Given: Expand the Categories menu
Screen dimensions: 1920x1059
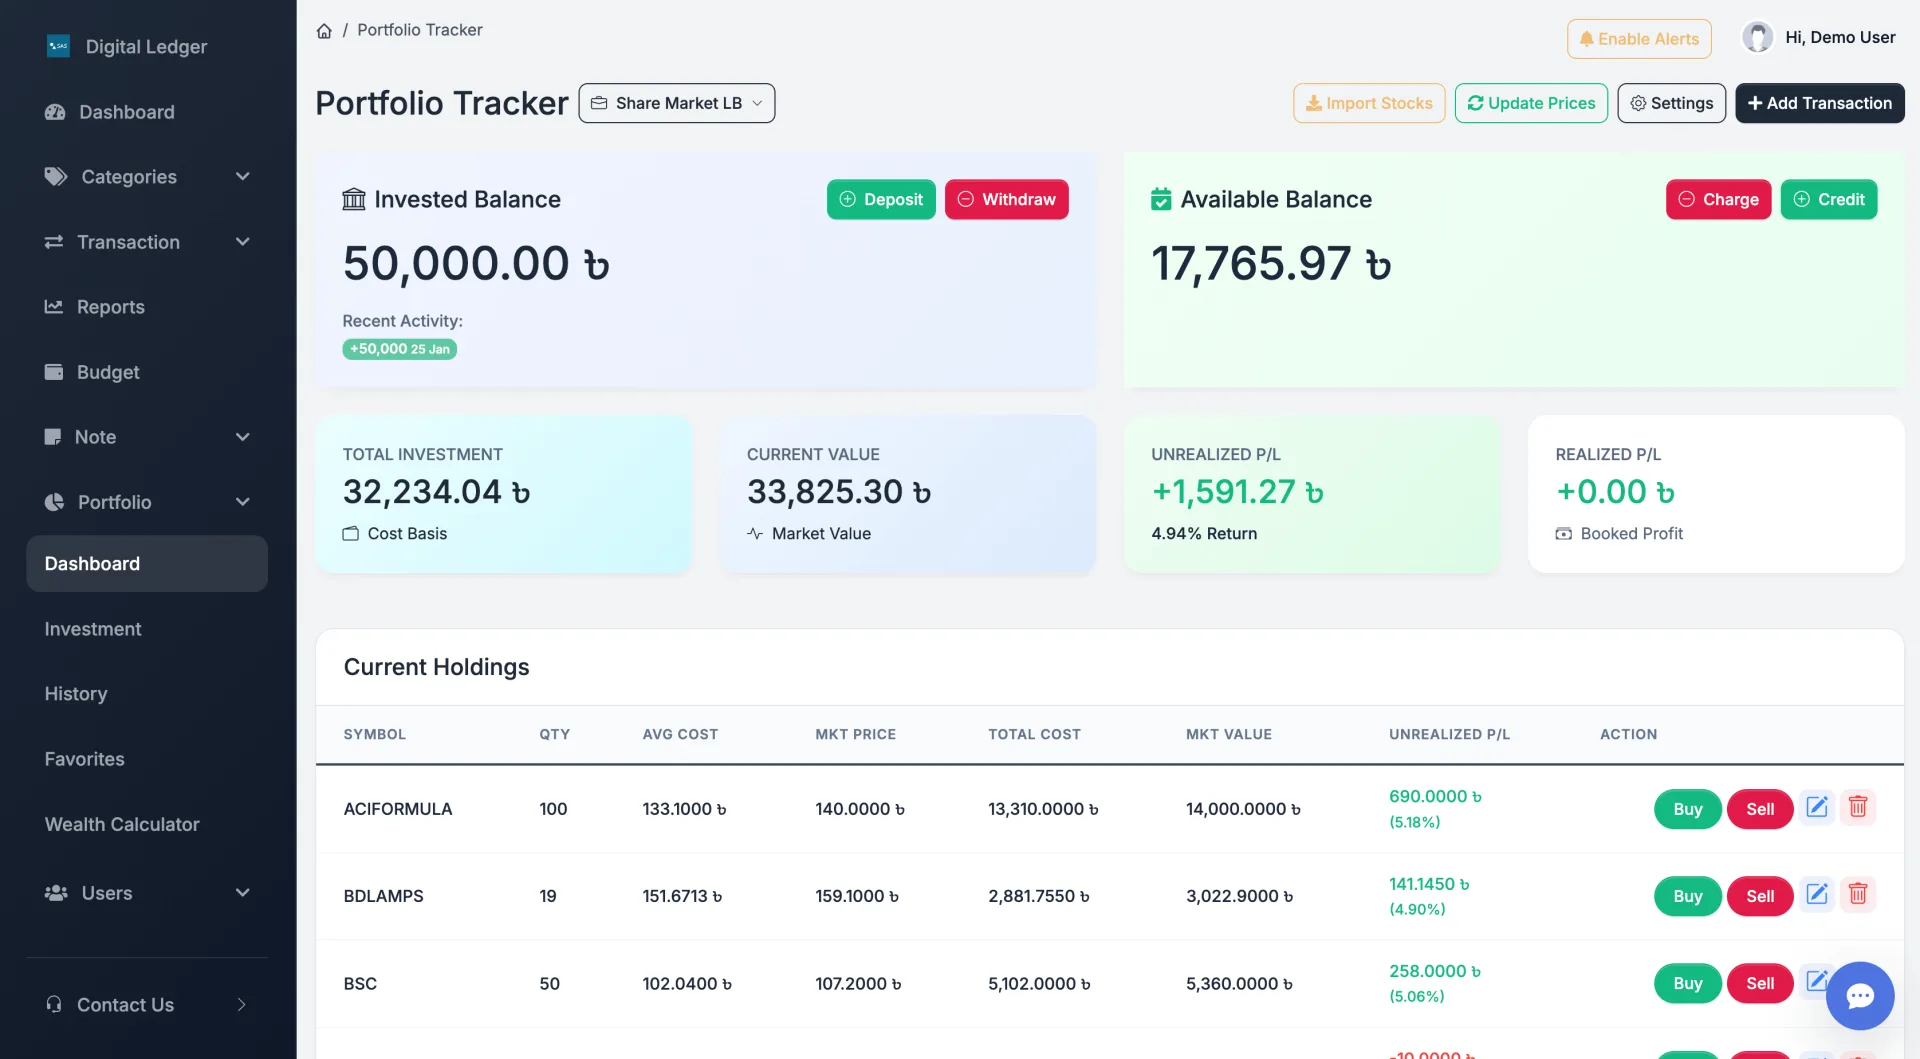Looking at the screenshot, I should (x=147, y=177).
